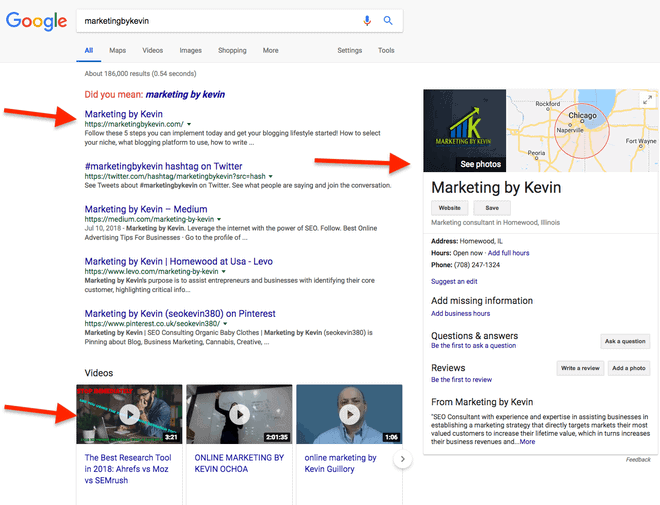Open the More search category menu
Viewport: 660px width, 505px height.
271,50
